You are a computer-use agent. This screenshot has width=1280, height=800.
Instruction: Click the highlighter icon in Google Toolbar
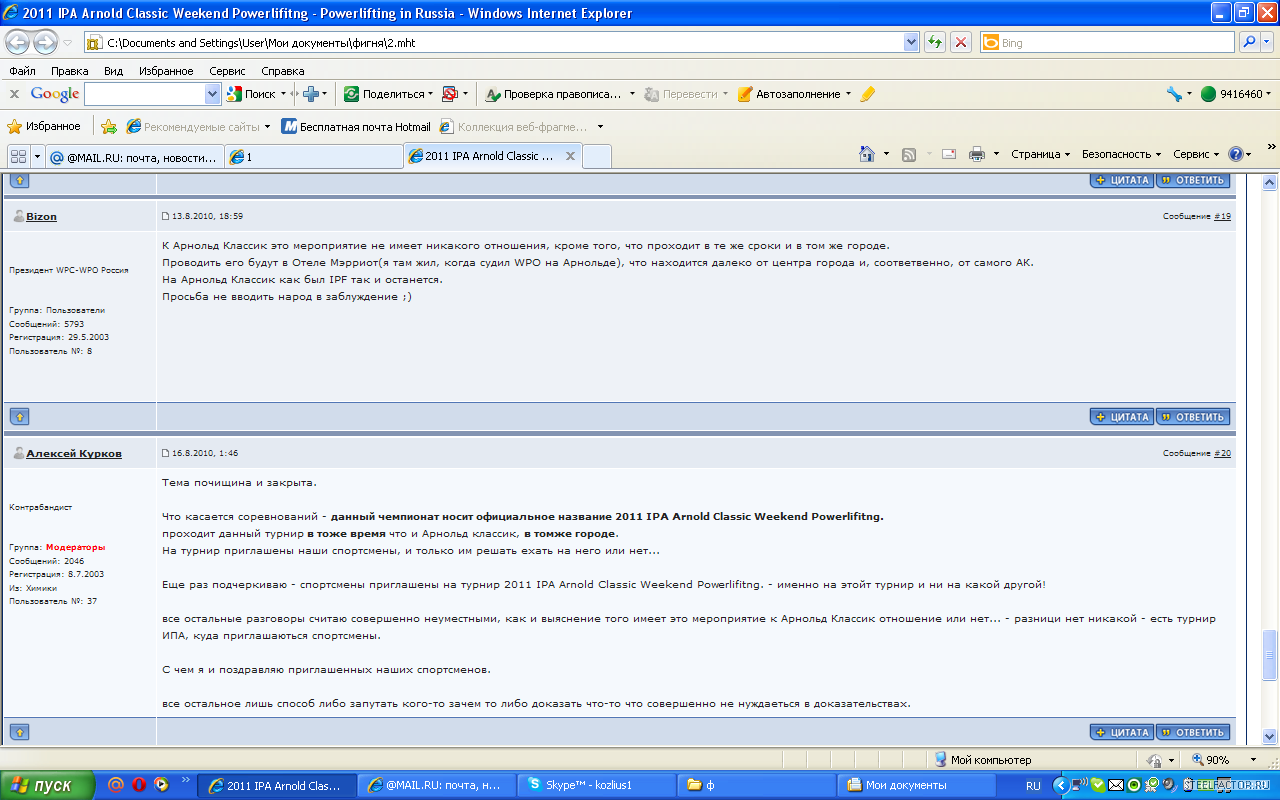[867, 94]
